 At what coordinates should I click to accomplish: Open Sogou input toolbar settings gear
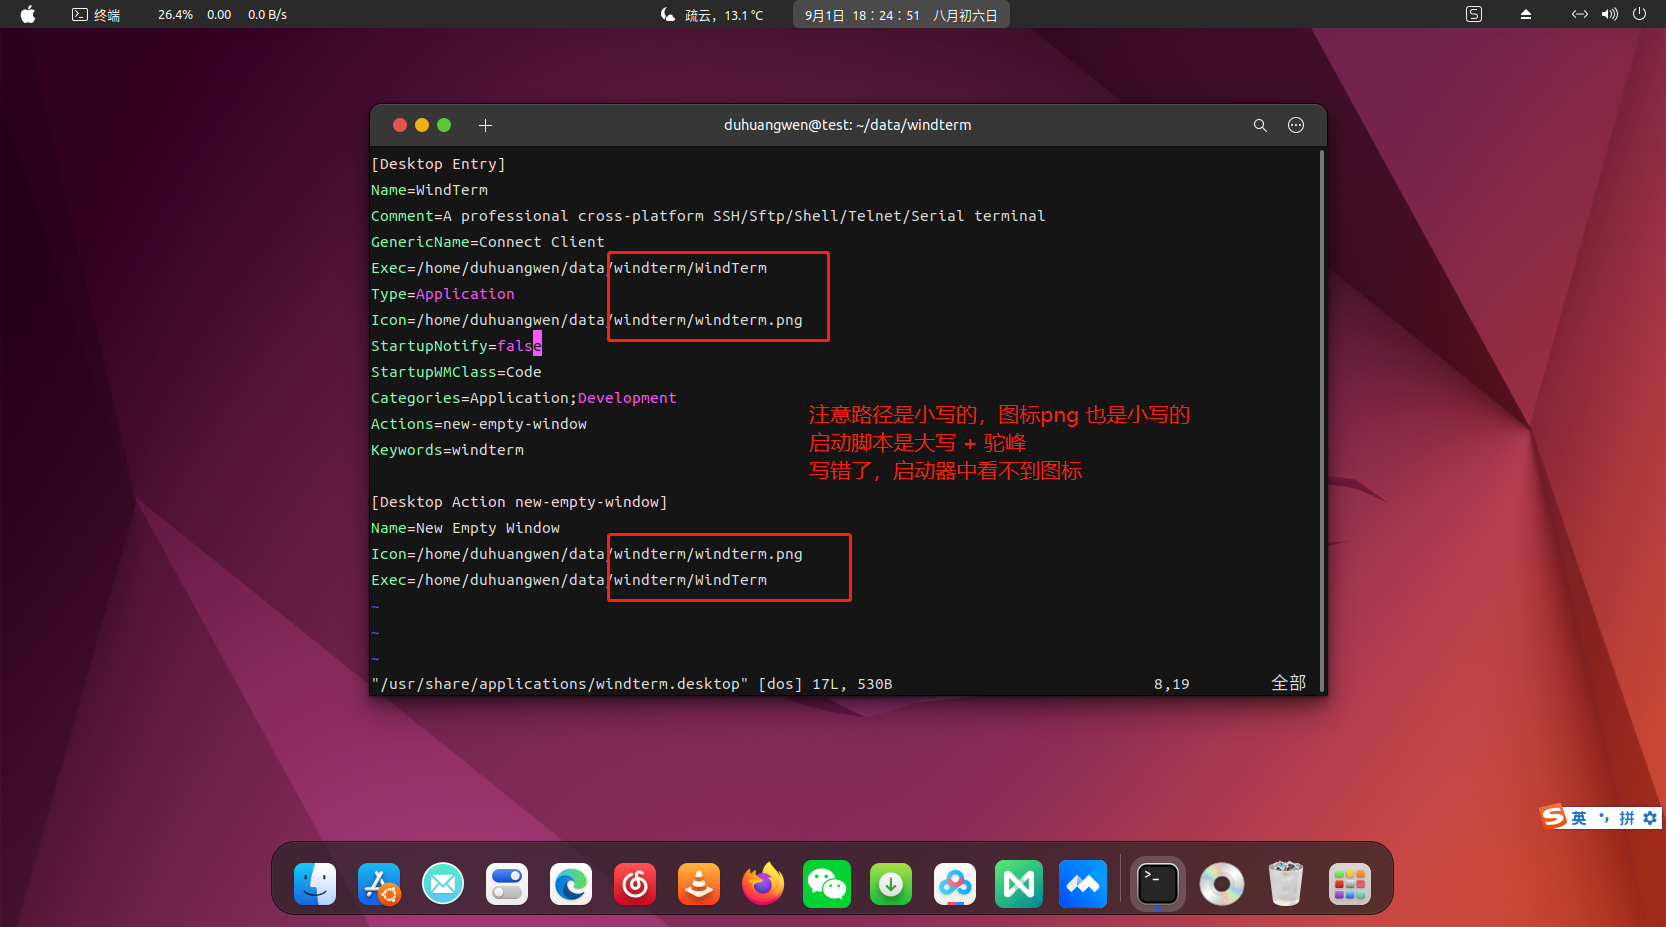coord(1650,818)
